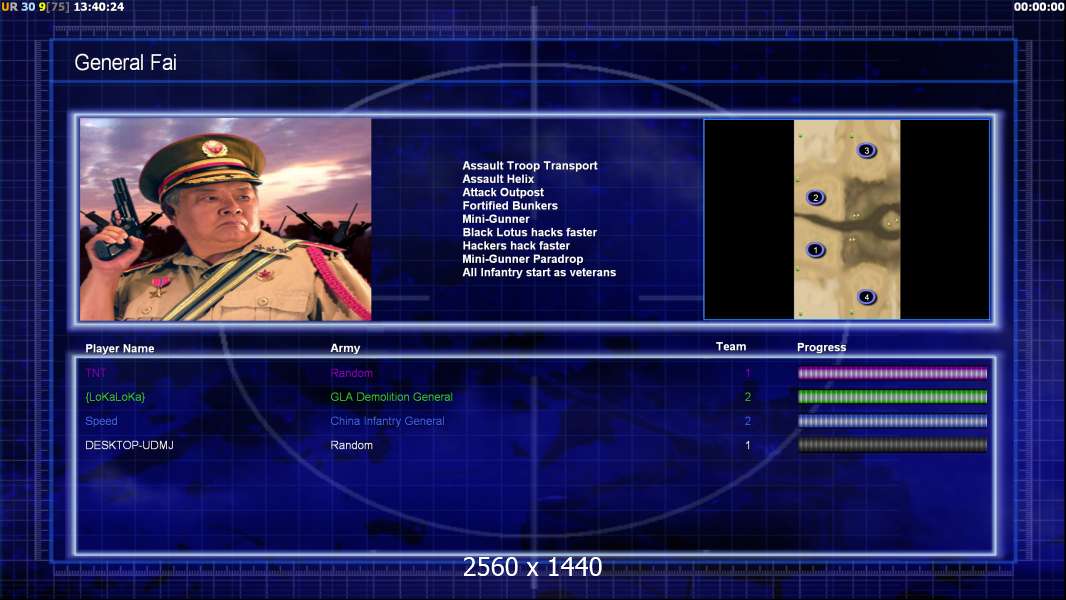Viewport: 1066px width, 600px height.
Task: Click the Team column header
Action: (x=731, y=347)
